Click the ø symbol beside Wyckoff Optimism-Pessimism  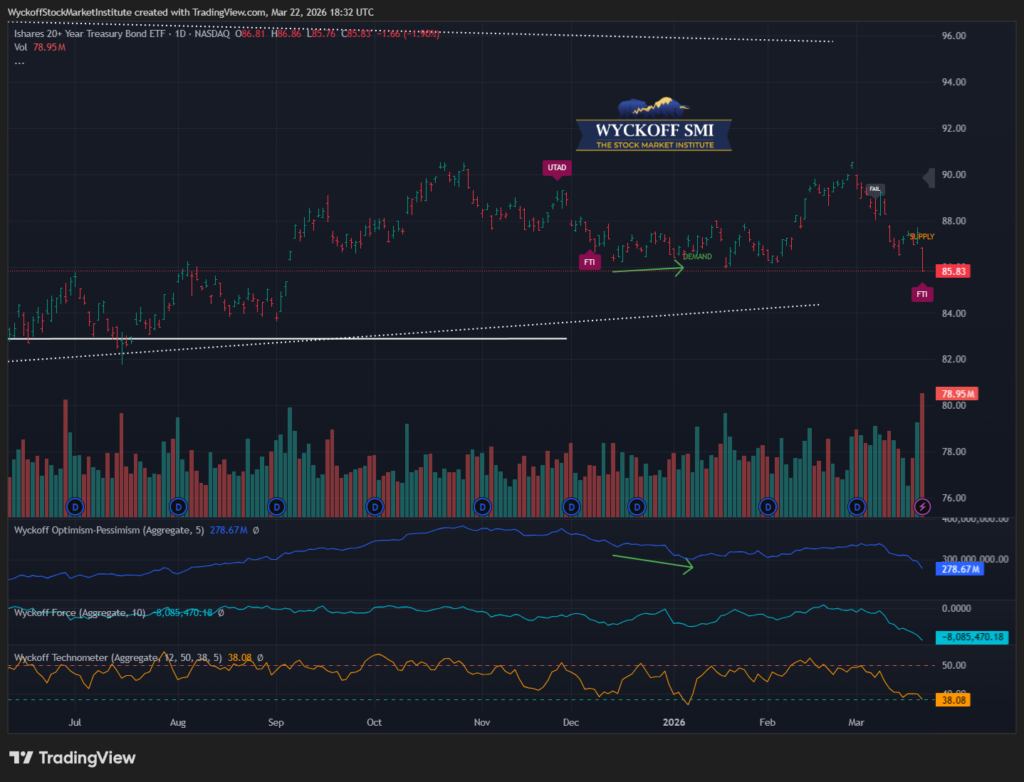pyautogui.click(x=255, y=530)
